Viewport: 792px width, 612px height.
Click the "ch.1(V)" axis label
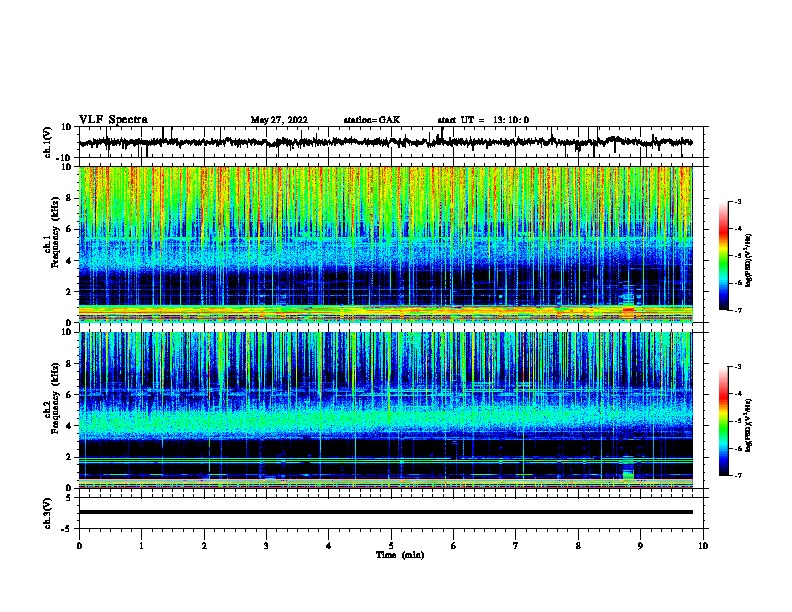[x=48, y=142]
